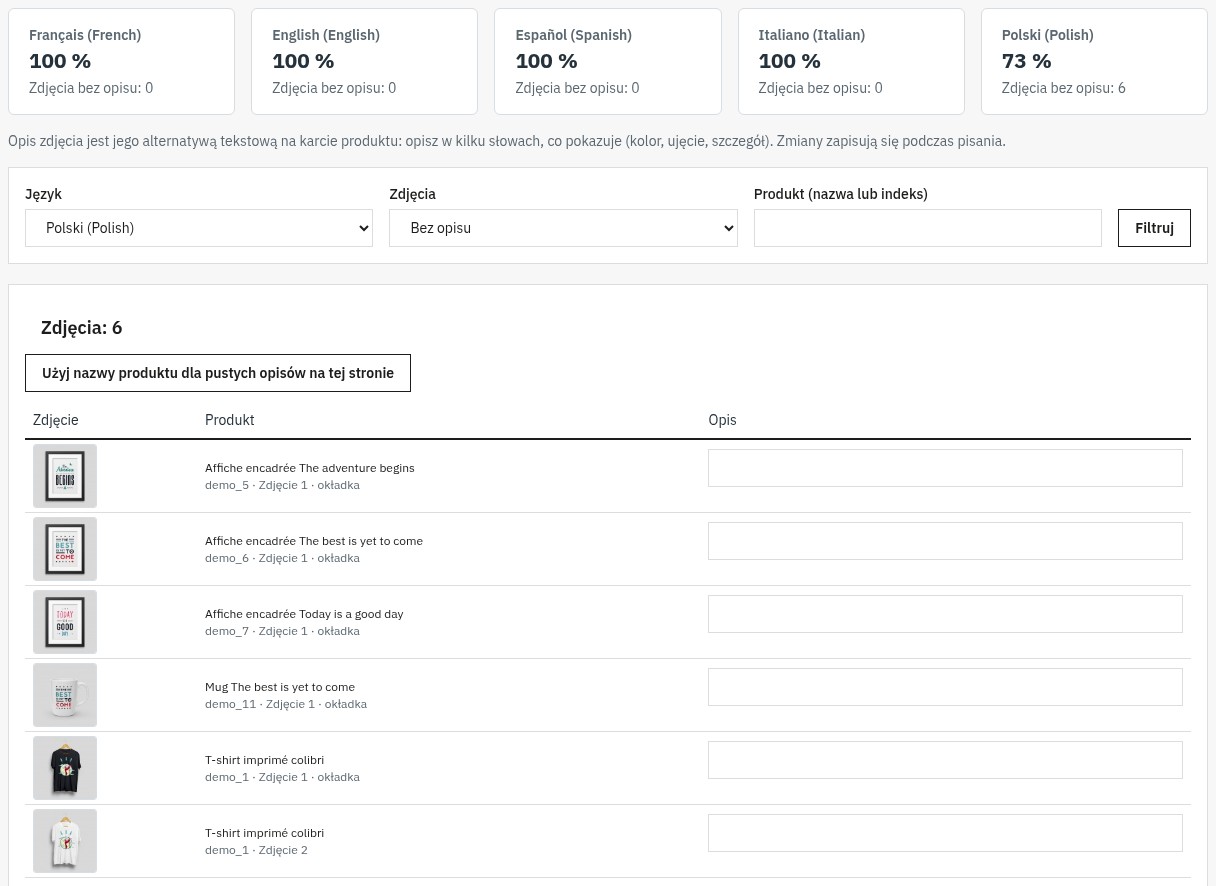Open the thumbnail for Affiche encadrée Today is a good day
The width and height of the screenshot is (1216, 886).
point(65,622)
